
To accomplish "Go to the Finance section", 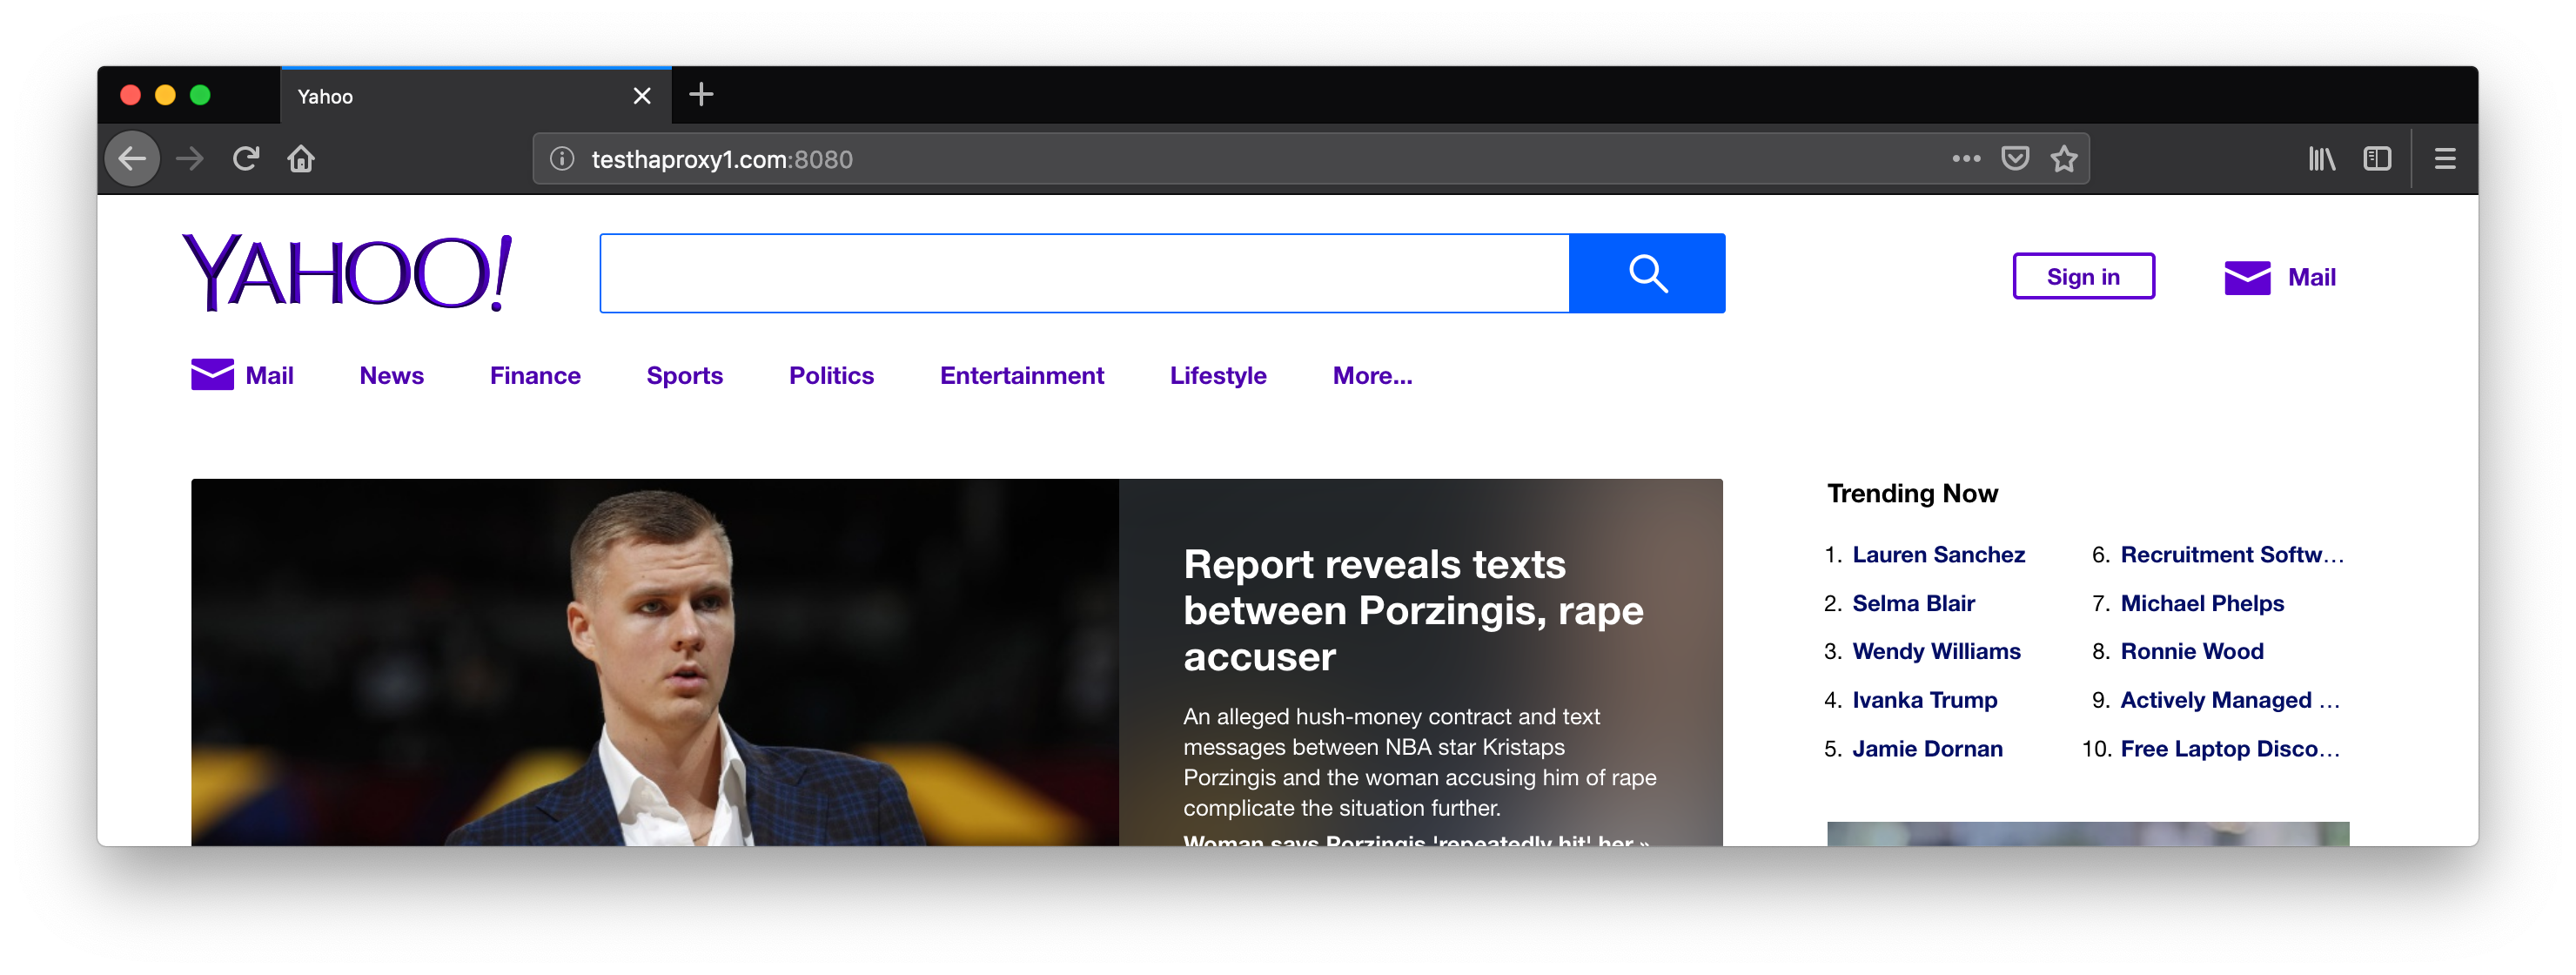I will pos(535,376).
